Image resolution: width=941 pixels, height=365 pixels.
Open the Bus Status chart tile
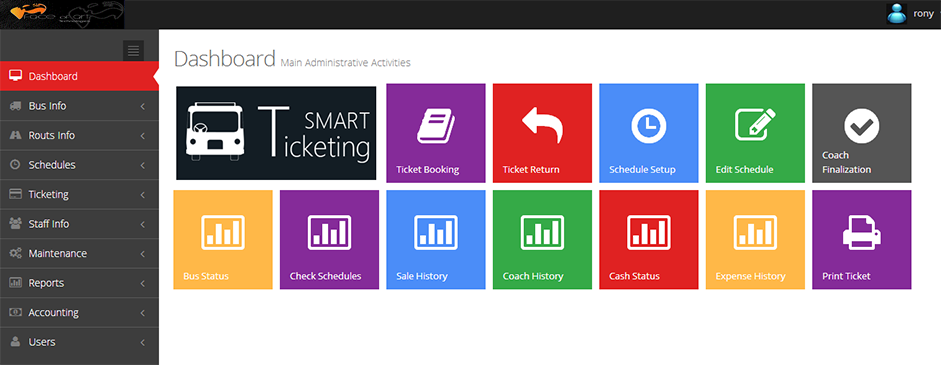click(x=223, y=240)
